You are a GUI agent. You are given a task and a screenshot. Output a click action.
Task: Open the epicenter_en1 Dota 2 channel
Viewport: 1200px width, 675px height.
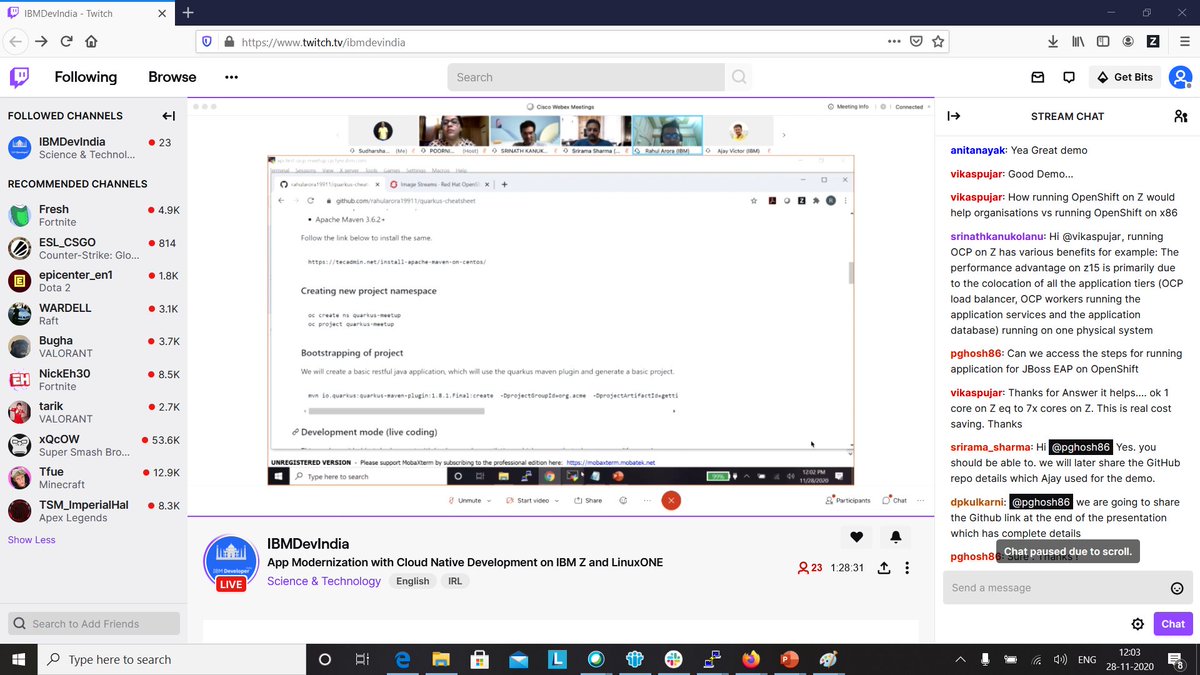tap(94, 282)
